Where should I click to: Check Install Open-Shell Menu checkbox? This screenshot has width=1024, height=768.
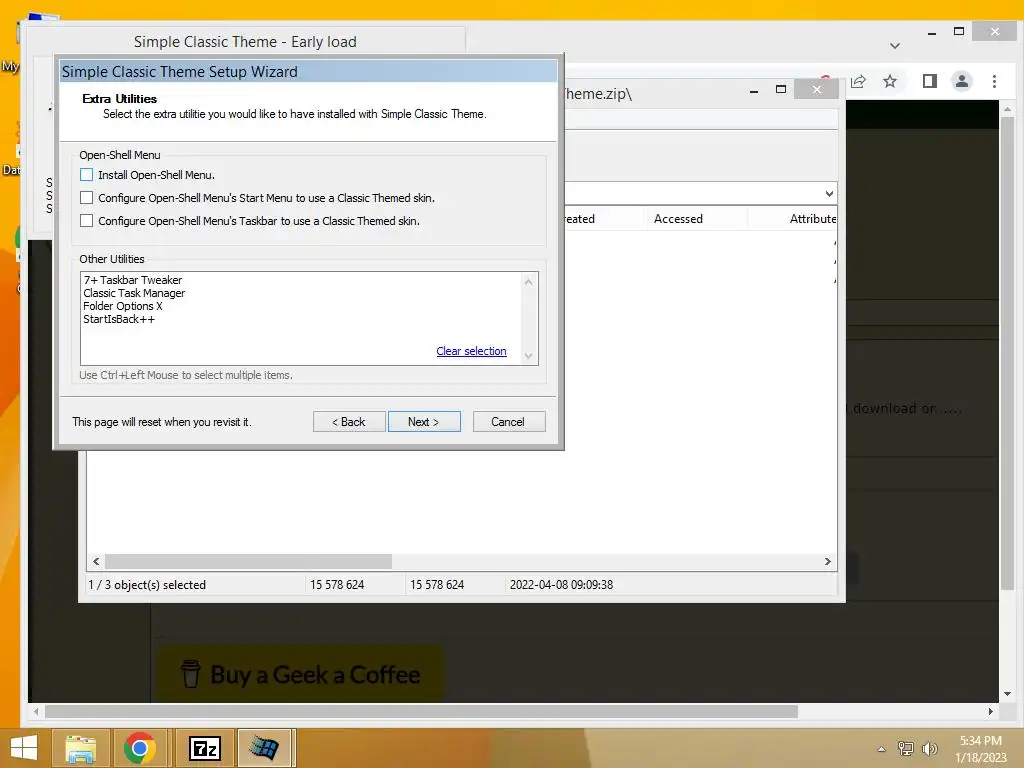pyautogui.click(x=86, y=174)
